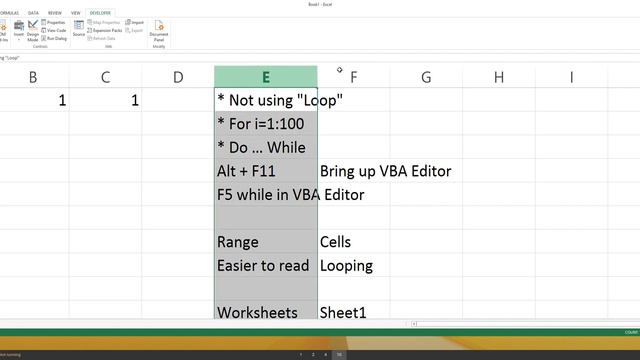The image size is (640, 360).
Task: Open the Insert controls button
Action: point(19,30)
